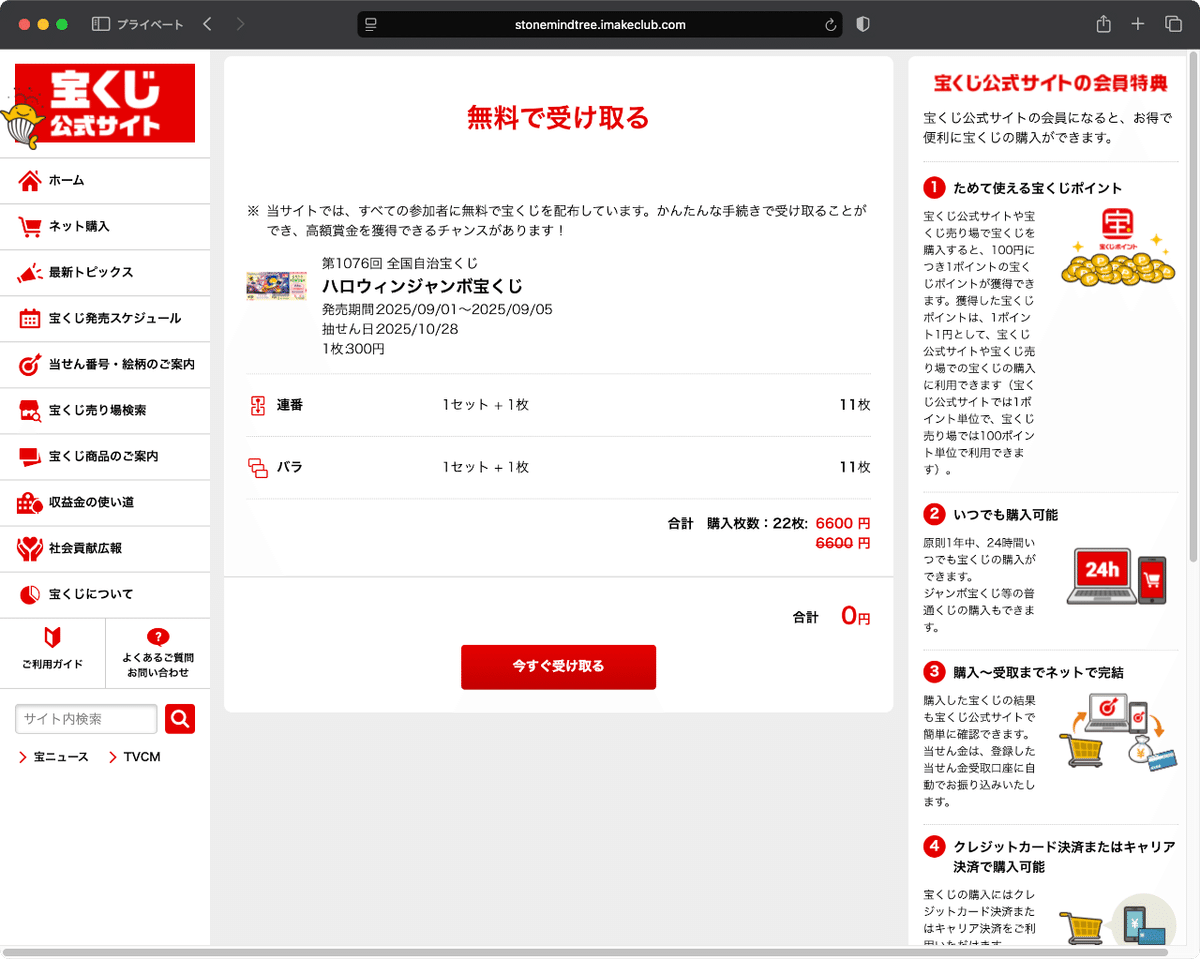Click the ハロウィンジャンボ ticket thumbnail
The height and width of the screenshot is (959, 1200).
click(276, 285)
